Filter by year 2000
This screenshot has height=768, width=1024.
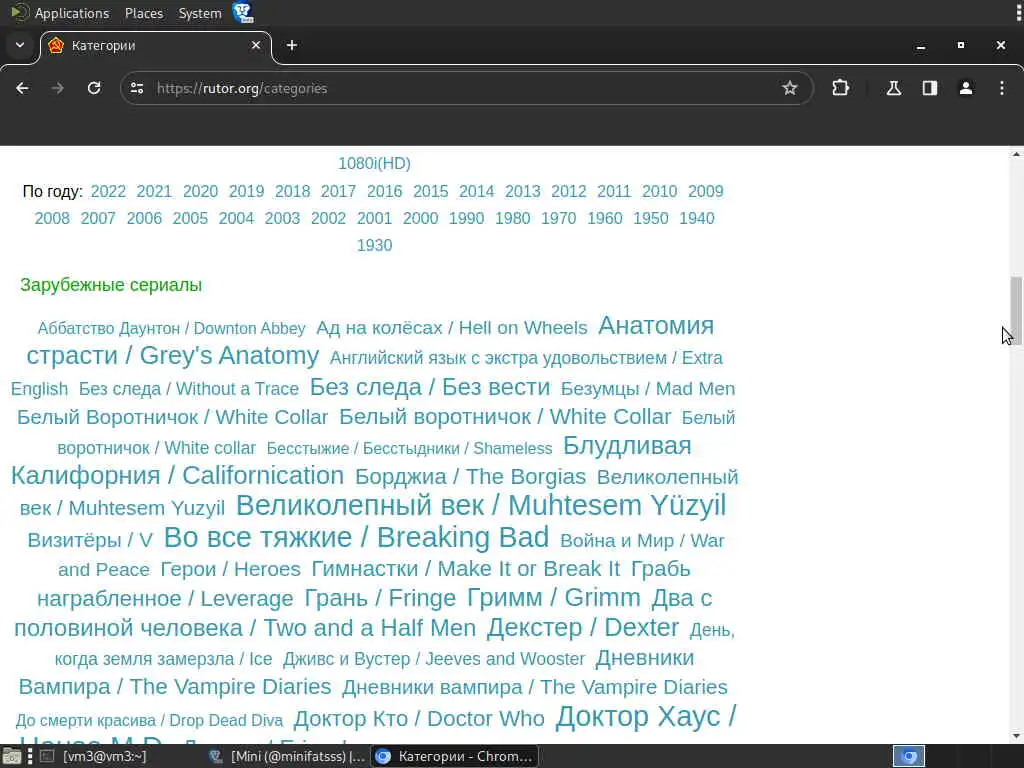point(421,218)
